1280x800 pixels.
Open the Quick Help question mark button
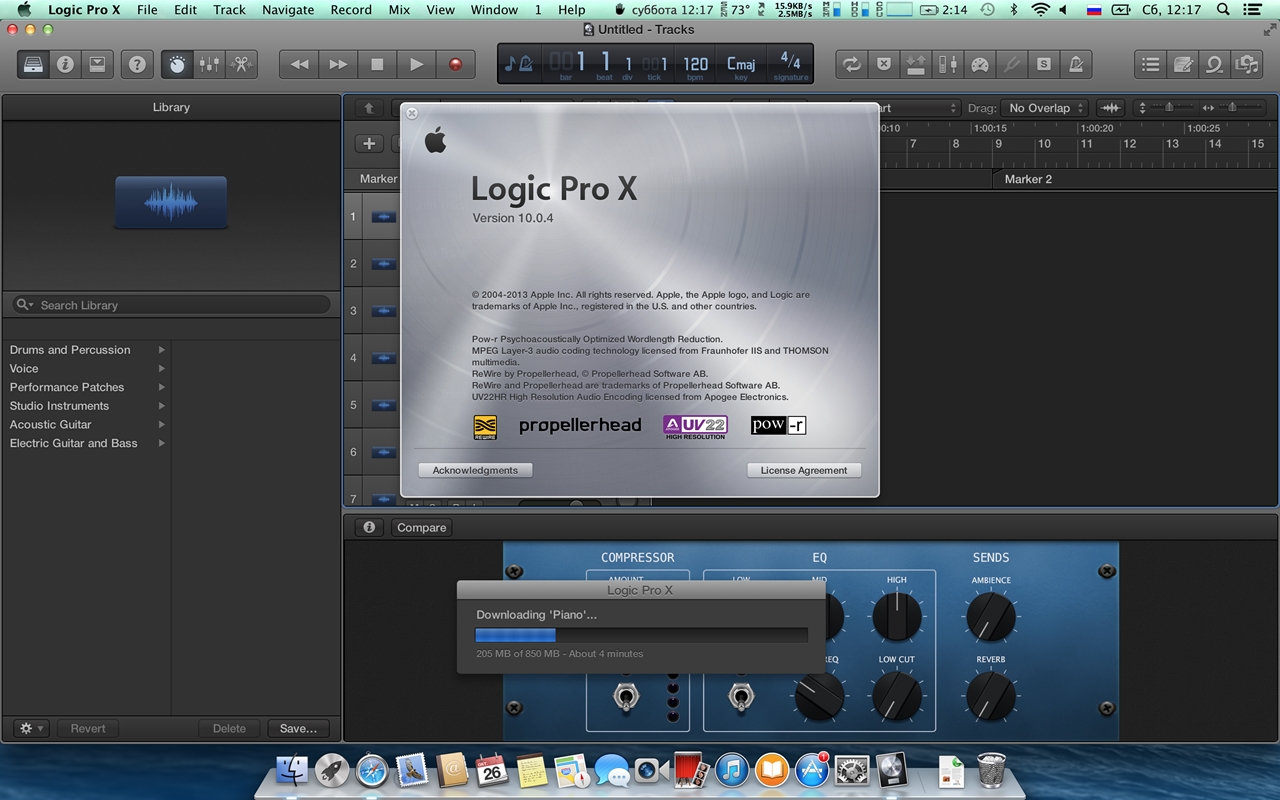(x=137, y=64)
